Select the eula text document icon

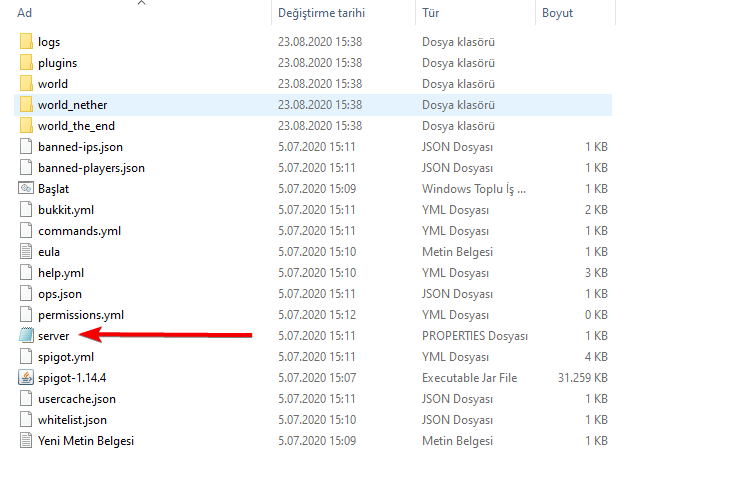point(26,252)
